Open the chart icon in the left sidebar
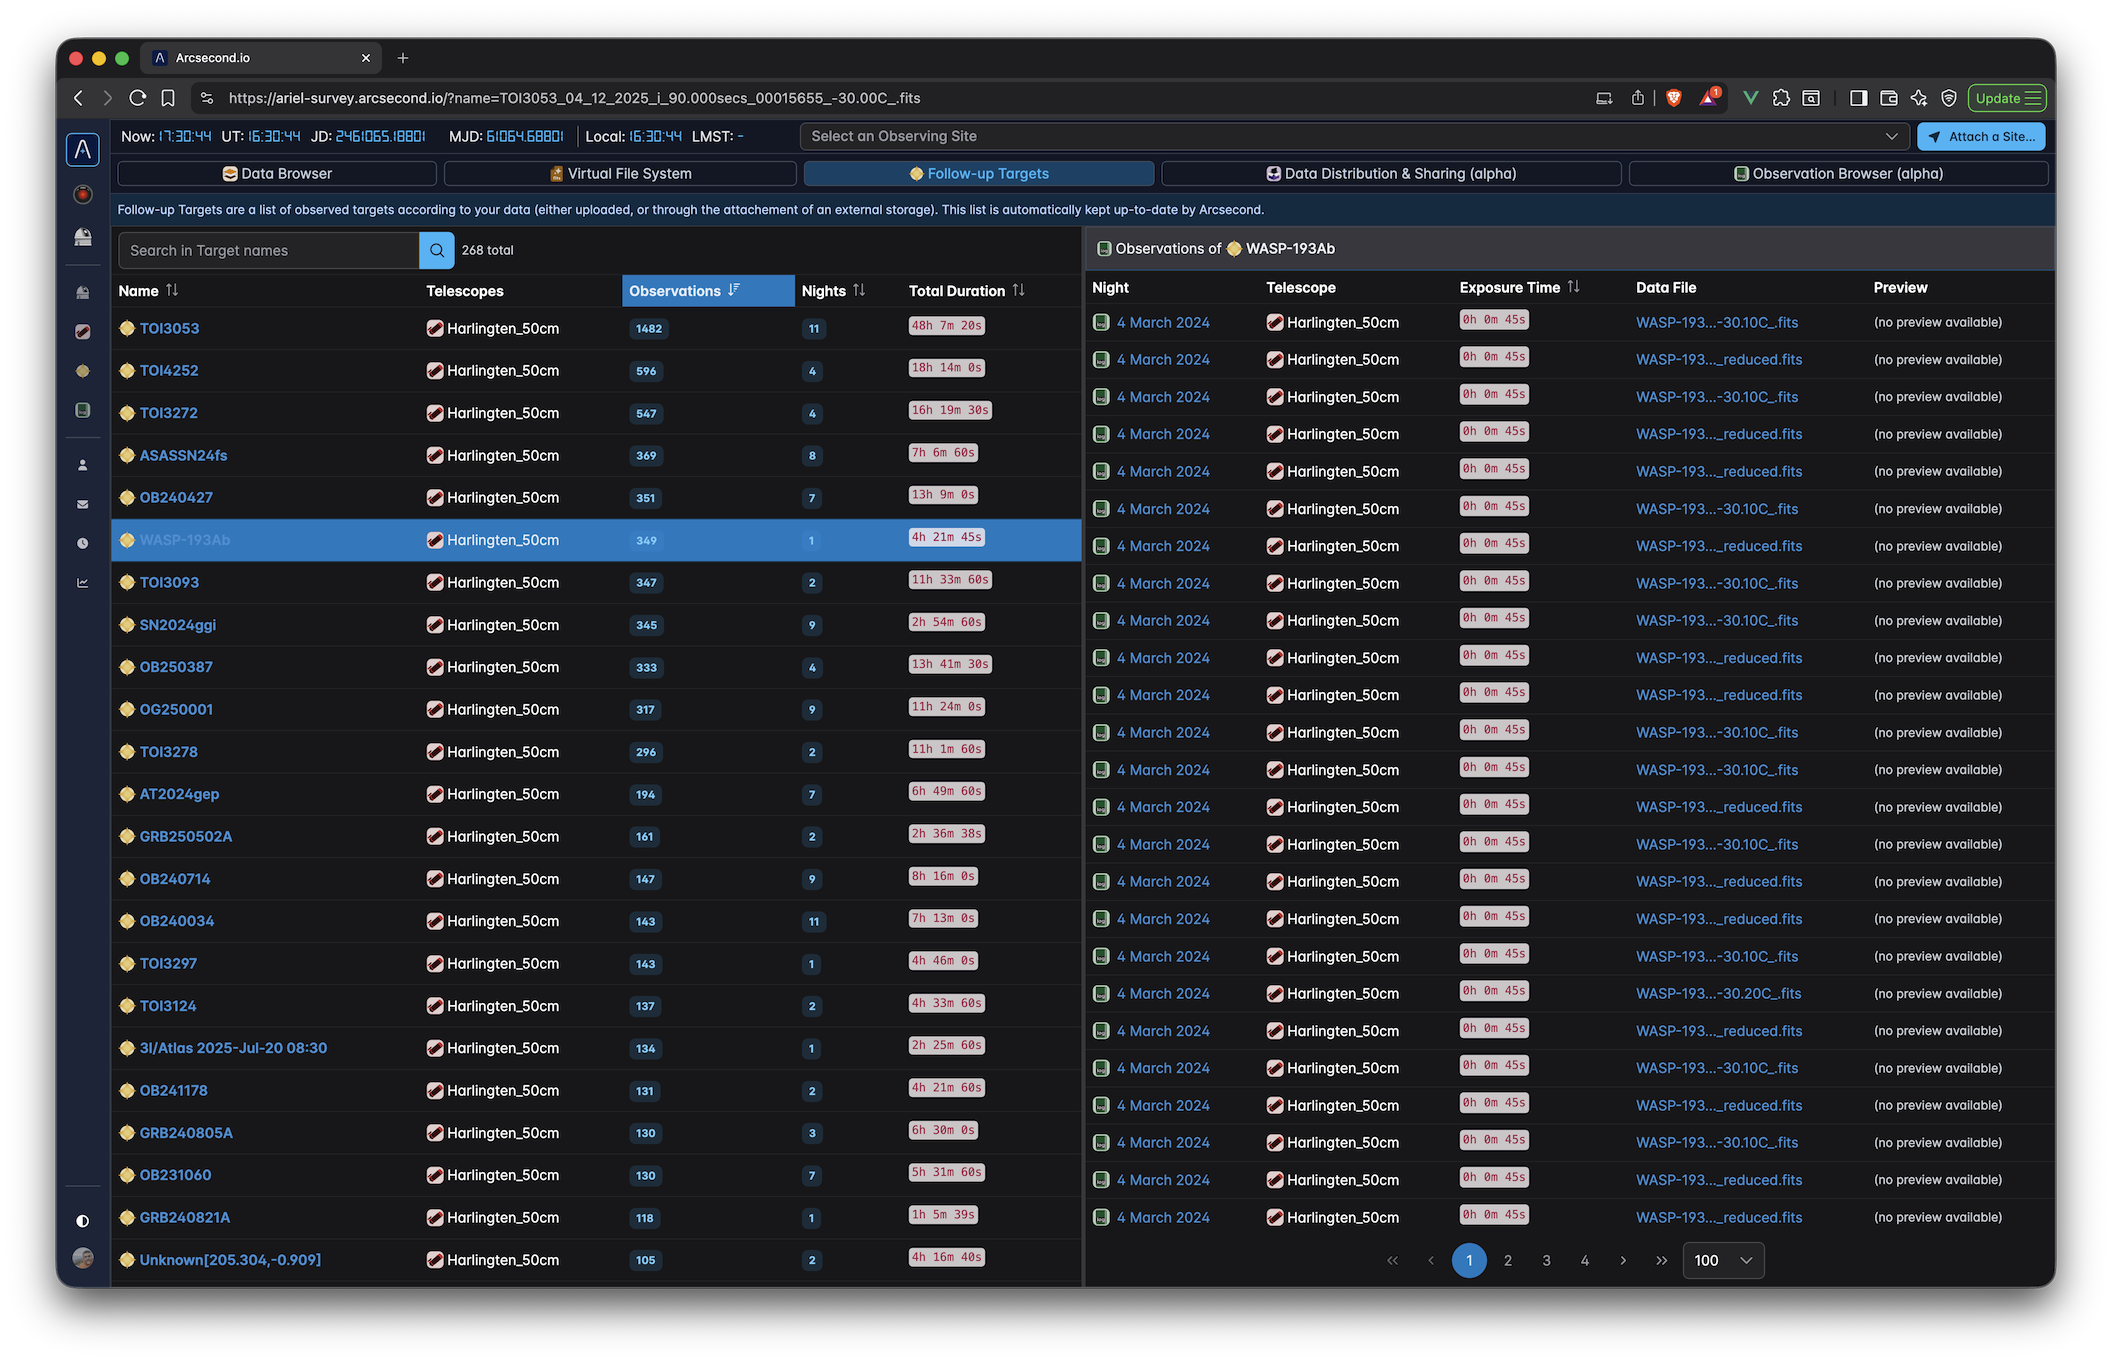 pos(83,583)
